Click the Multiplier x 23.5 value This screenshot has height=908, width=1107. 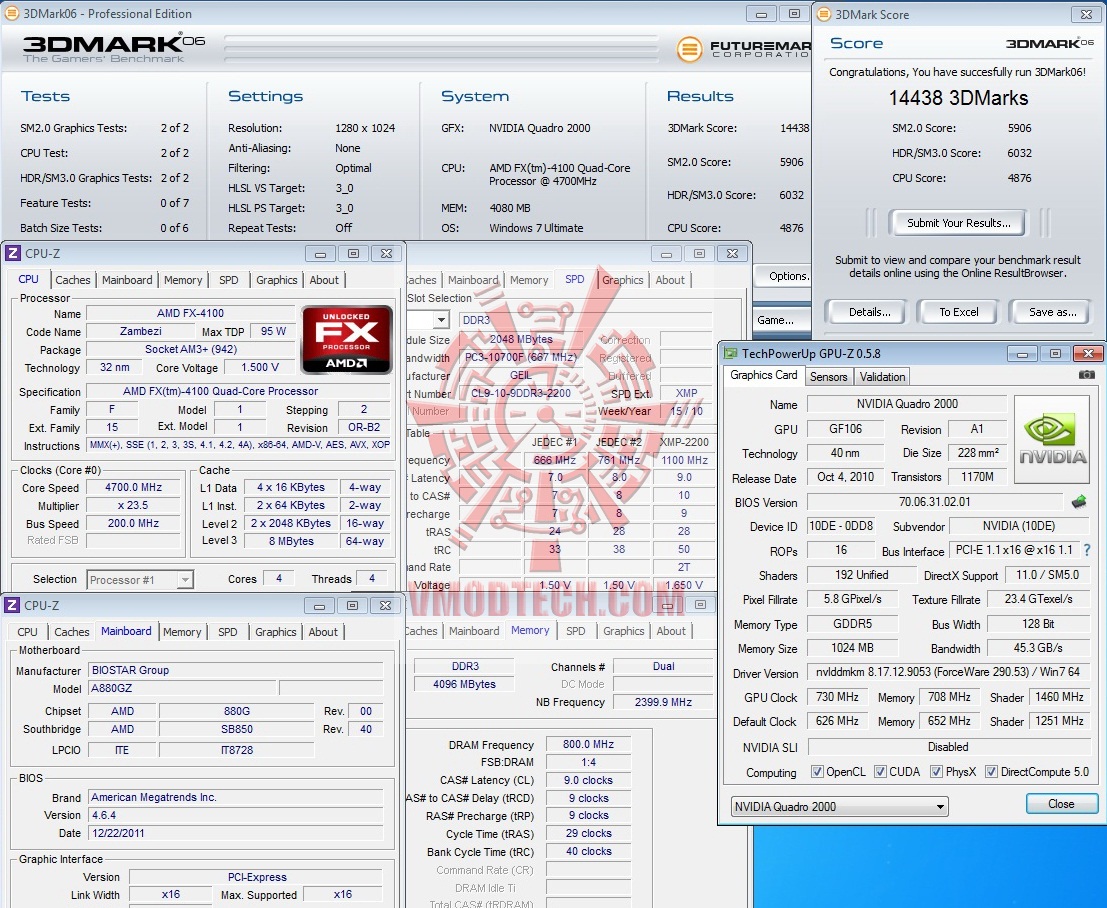tap(133, 505)
